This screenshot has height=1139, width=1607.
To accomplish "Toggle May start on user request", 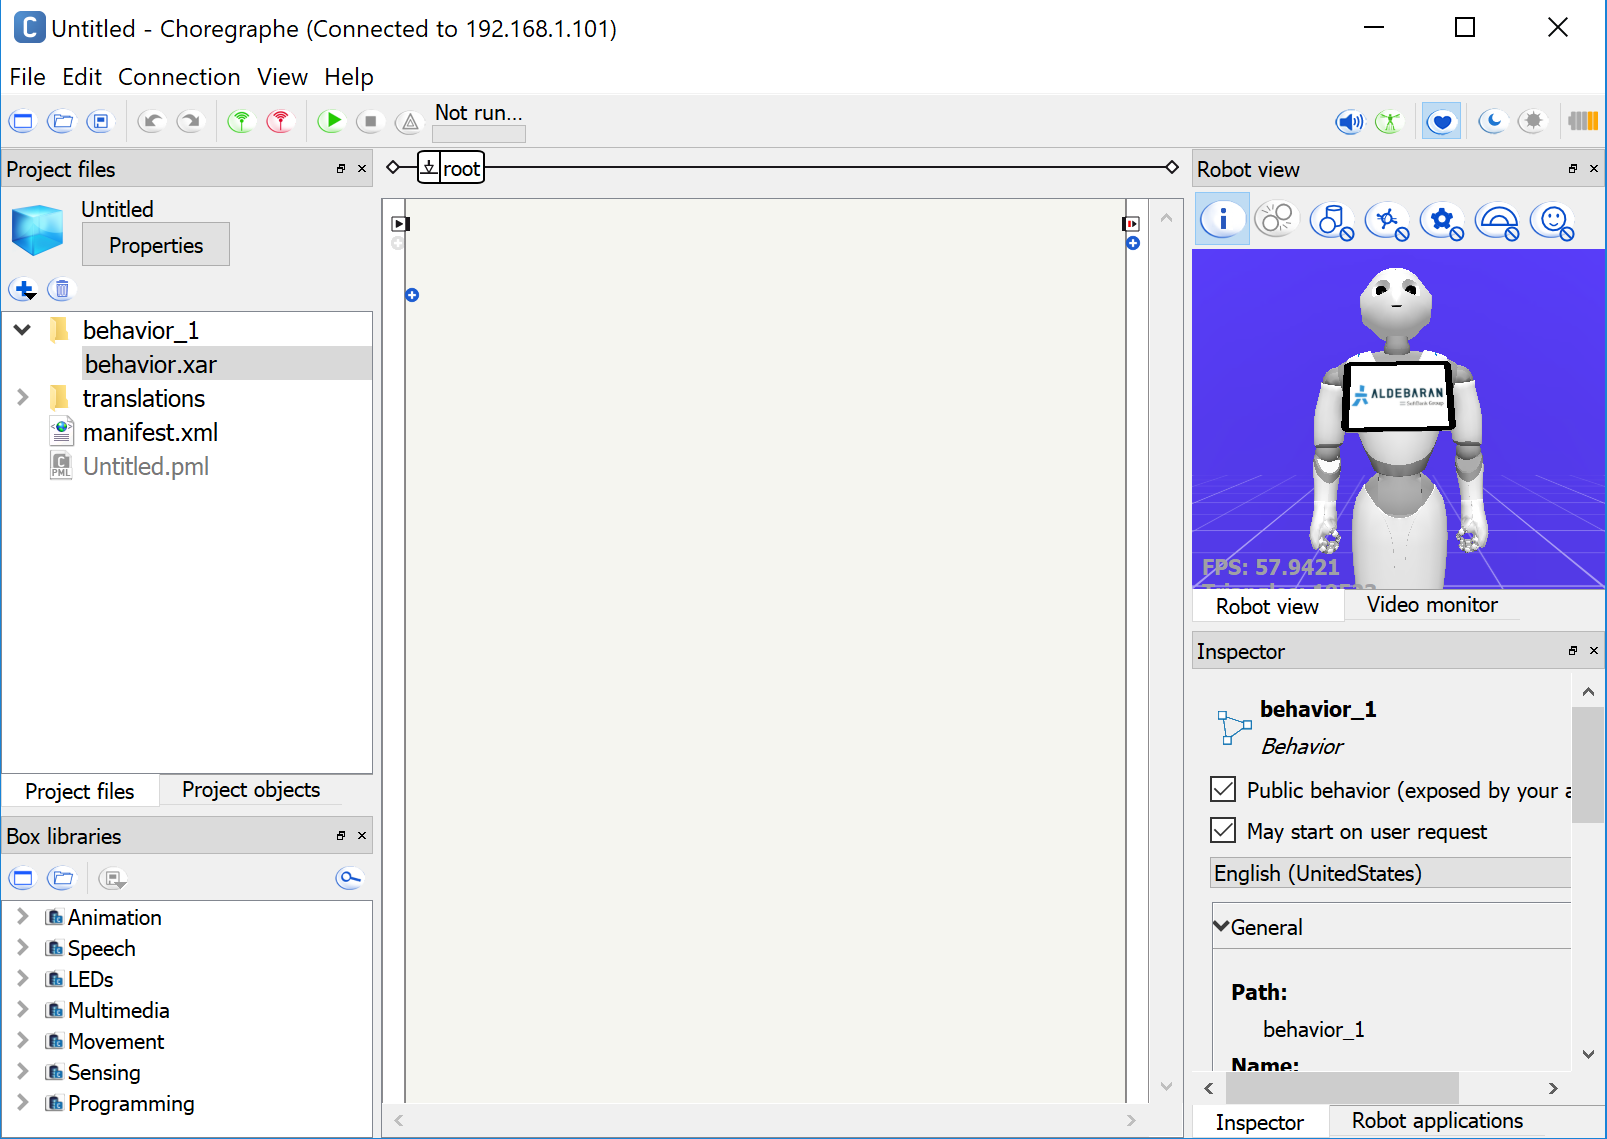I will point(1223,830).
